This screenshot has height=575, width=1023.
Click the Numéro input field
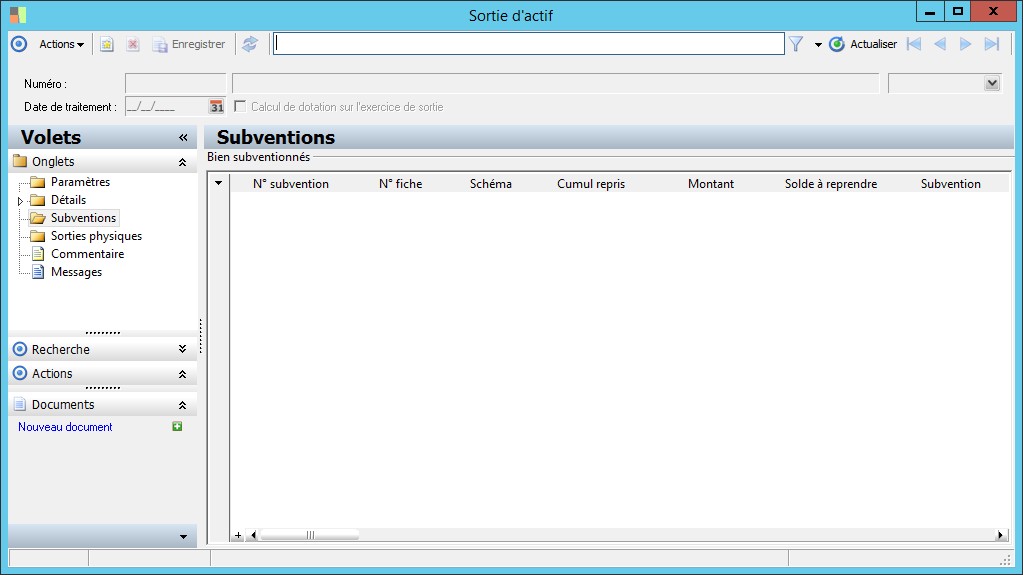coord(176,84)
